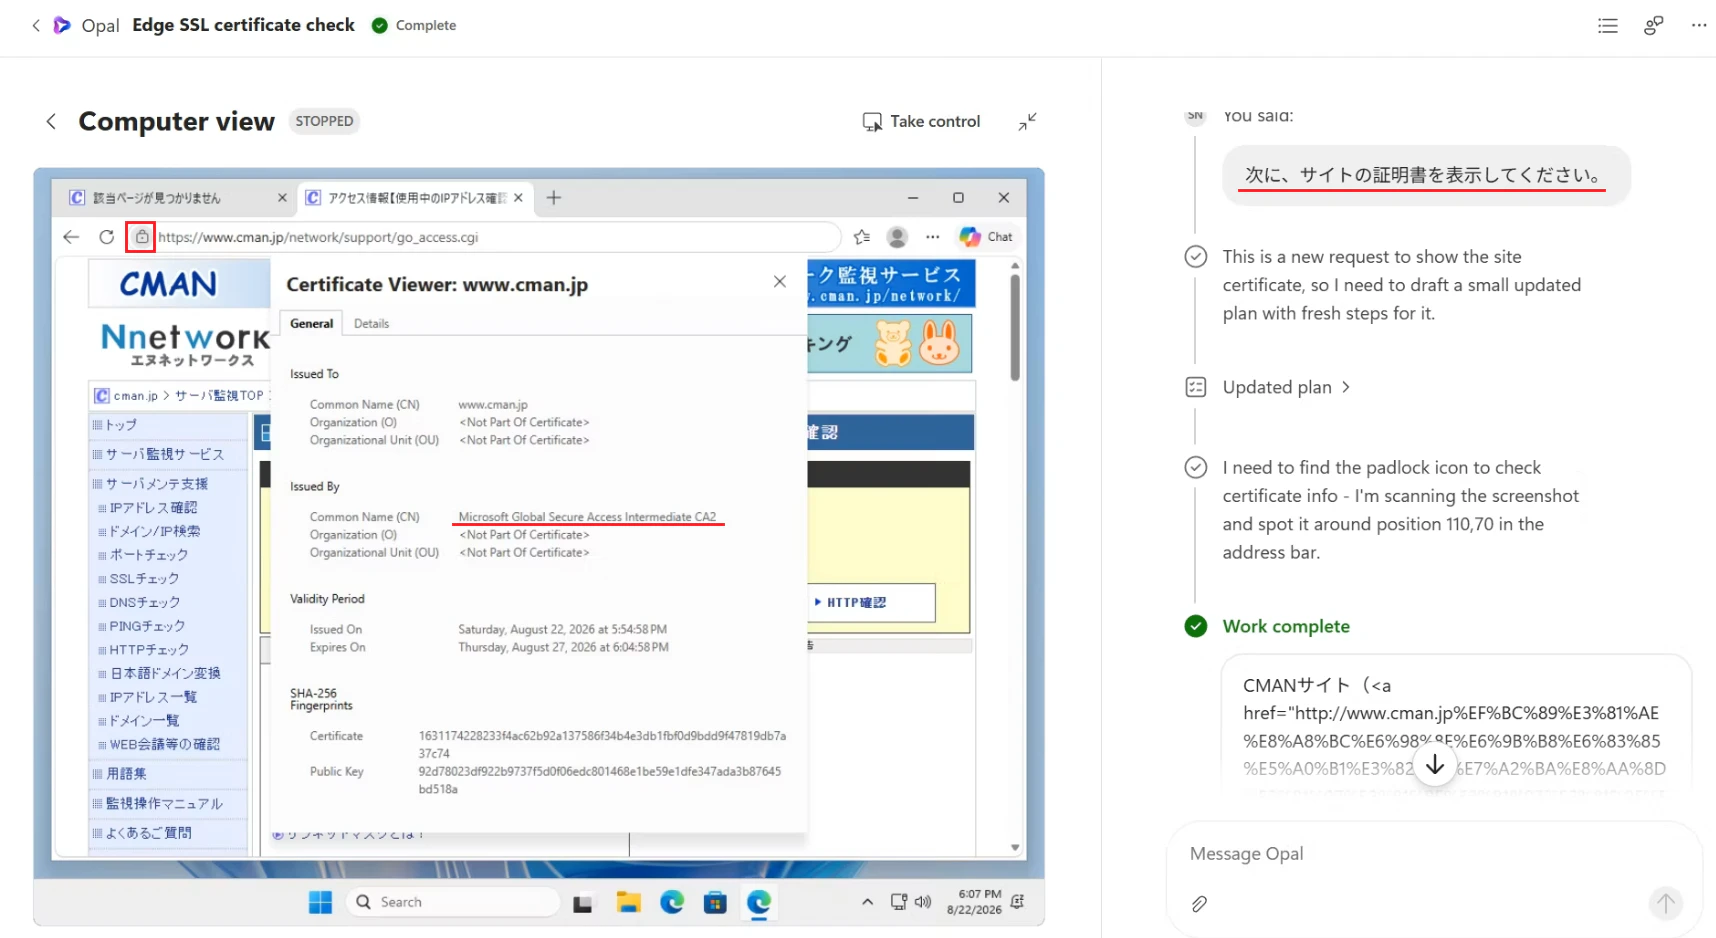Viewport: 1716px width, 938px height.
Task: Show hidden system tray icons
Action: click(867, 902)
